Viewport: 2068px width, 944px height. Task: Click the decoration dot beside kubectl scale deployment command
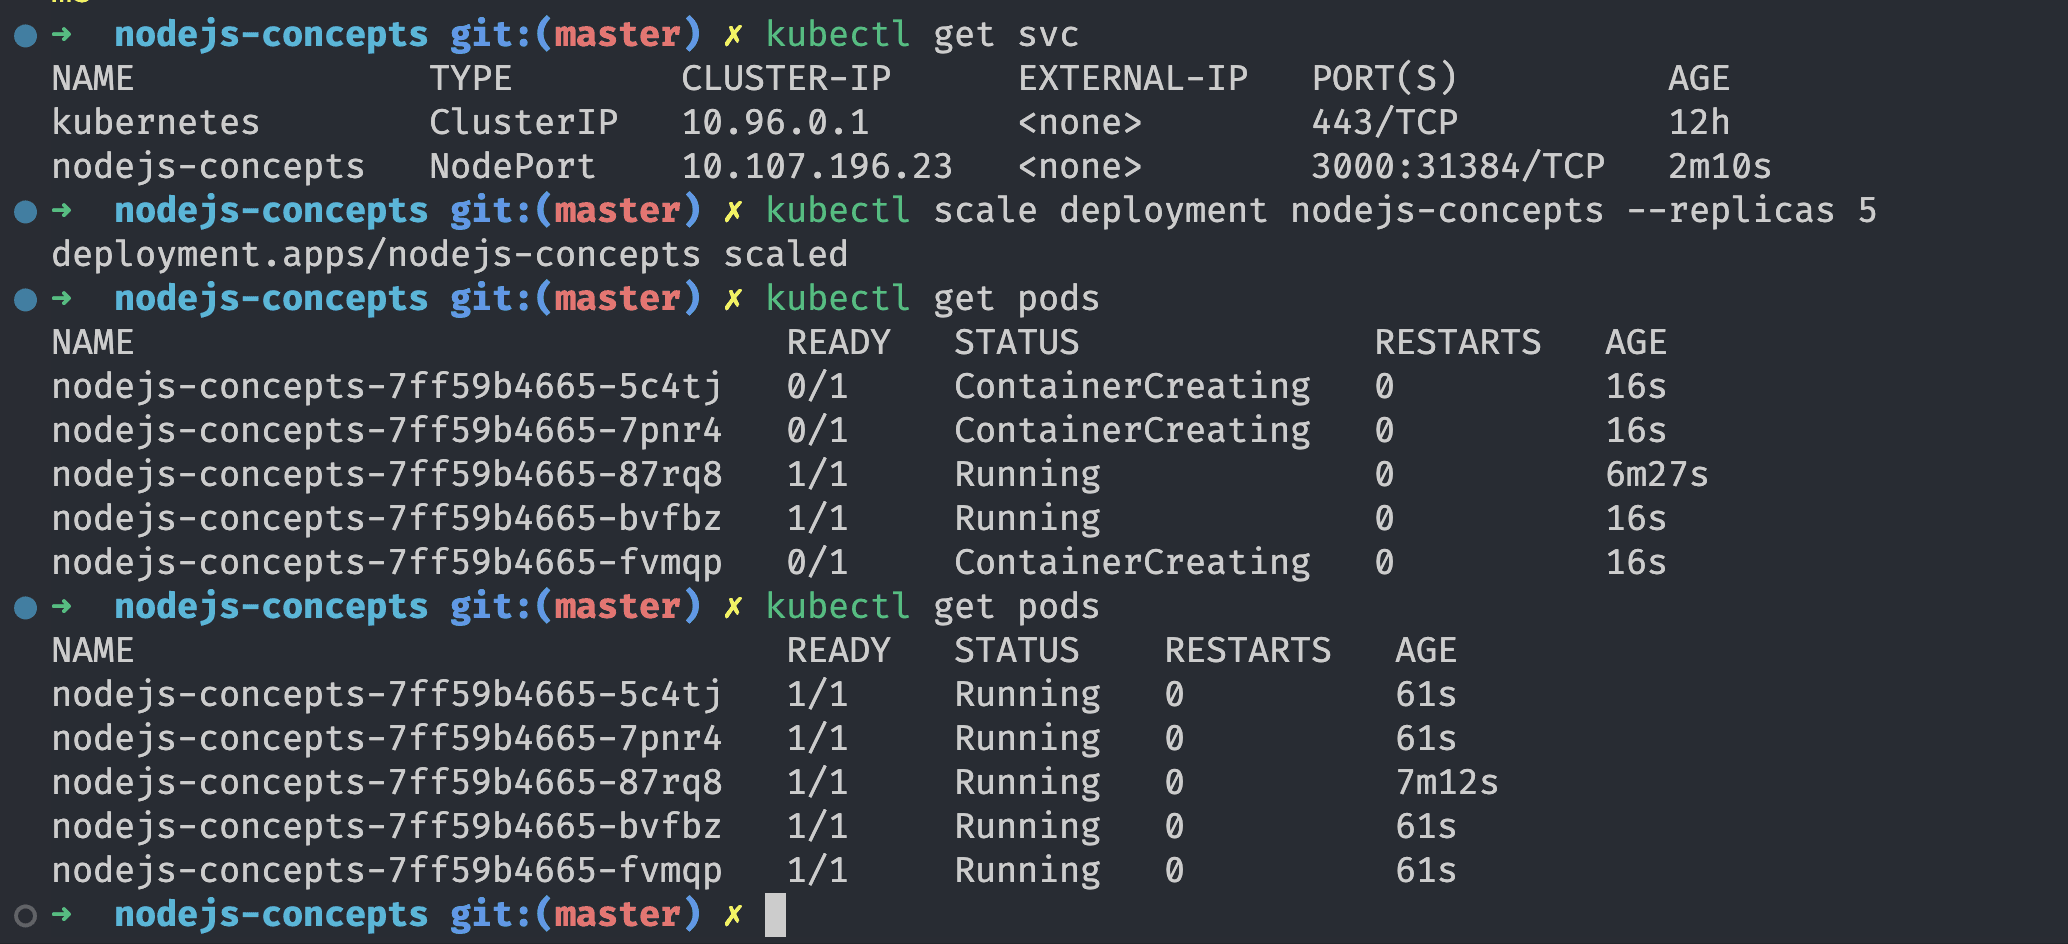26,212
